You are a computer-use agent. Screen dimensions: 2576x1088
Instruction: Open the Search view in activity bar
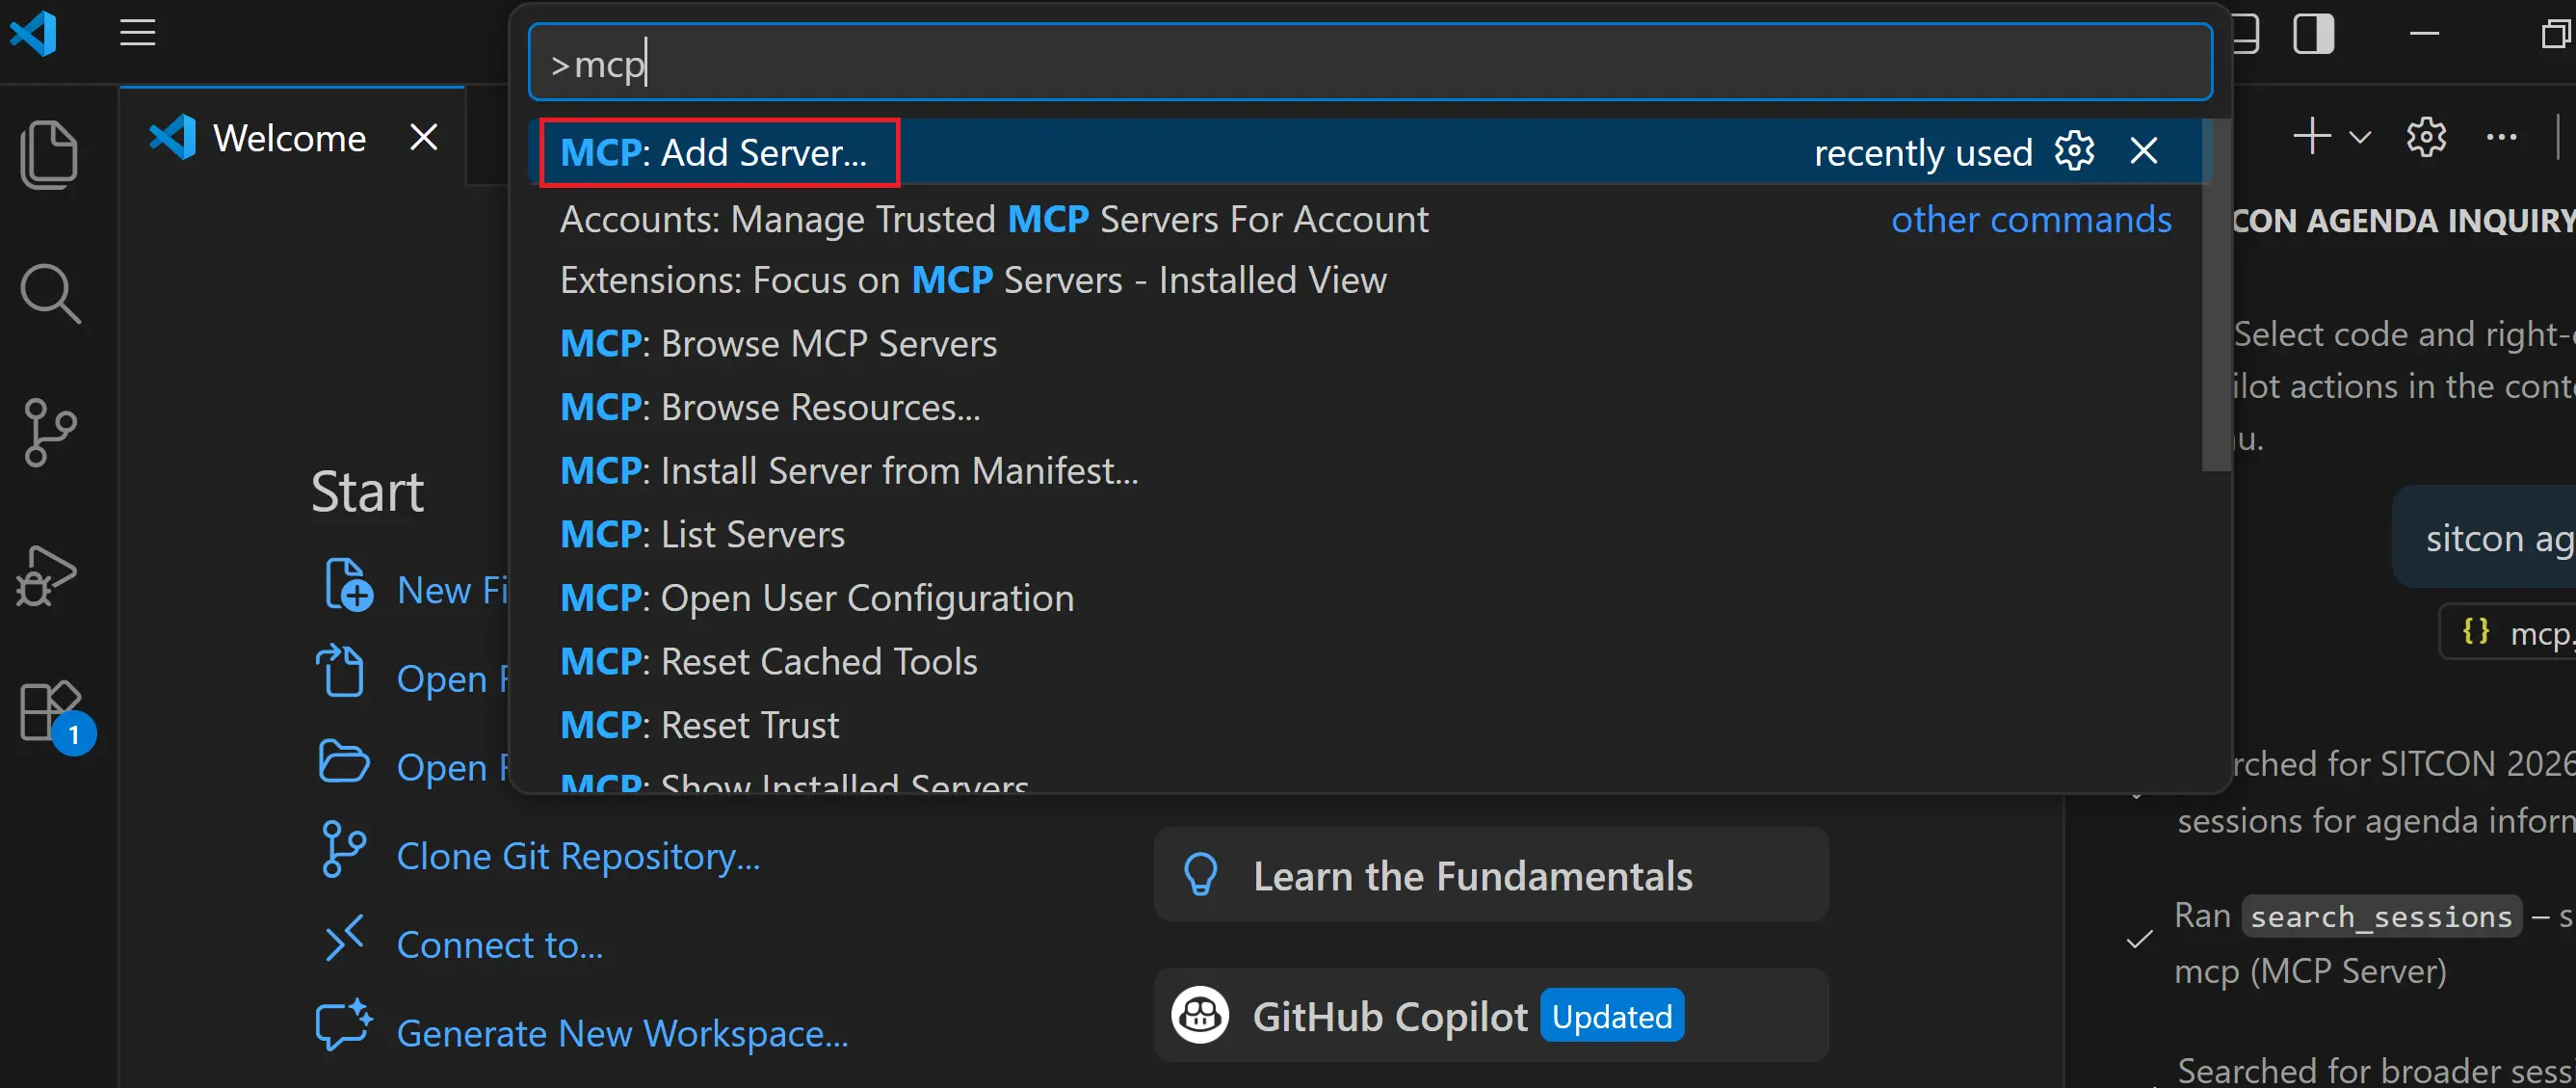48,294
